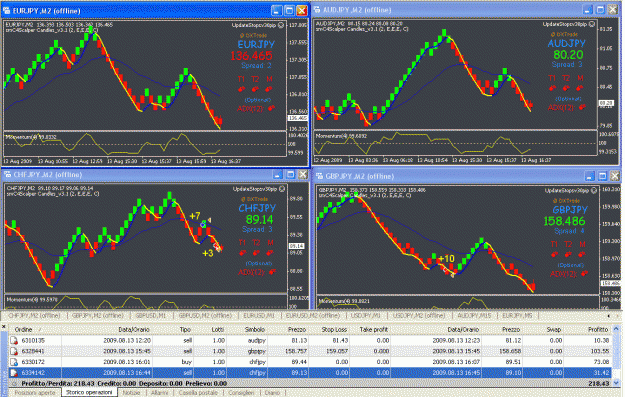Click the order icon for order 6330172
This screenshot has height=397, width=625.
click(14, 362)
